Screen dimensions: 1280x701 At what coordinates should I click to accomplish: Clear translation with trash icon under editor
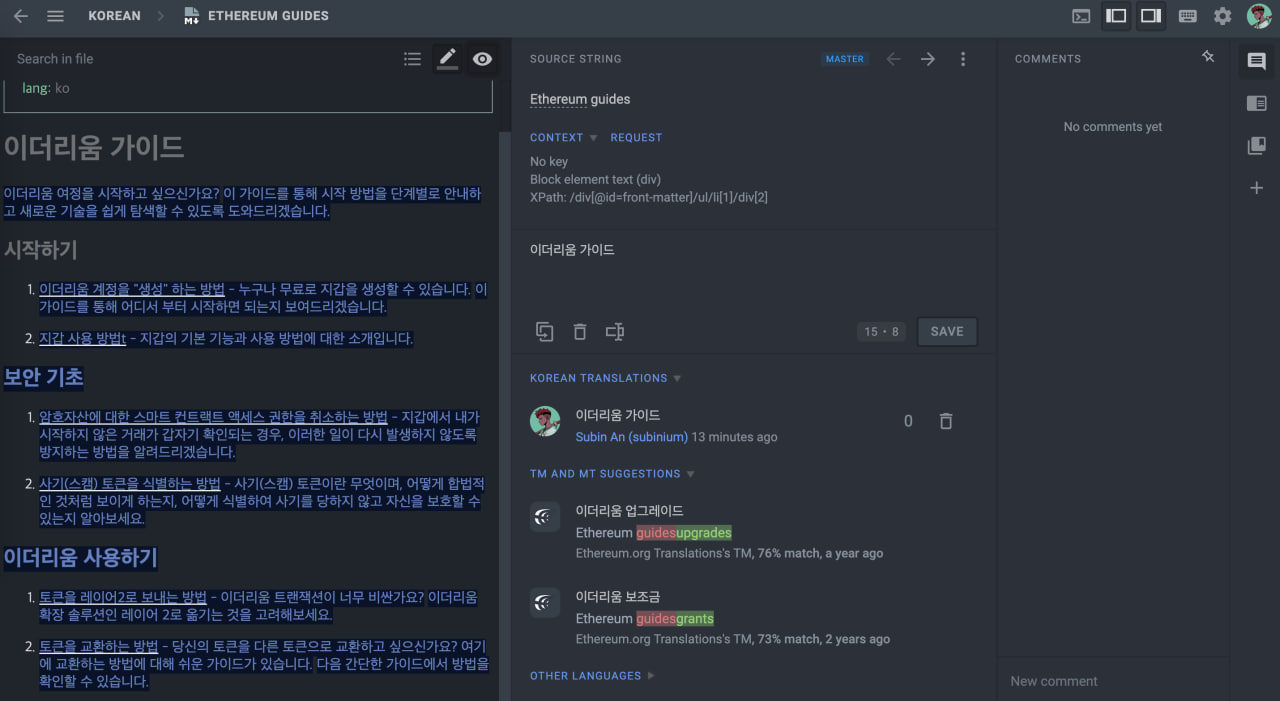580,332
